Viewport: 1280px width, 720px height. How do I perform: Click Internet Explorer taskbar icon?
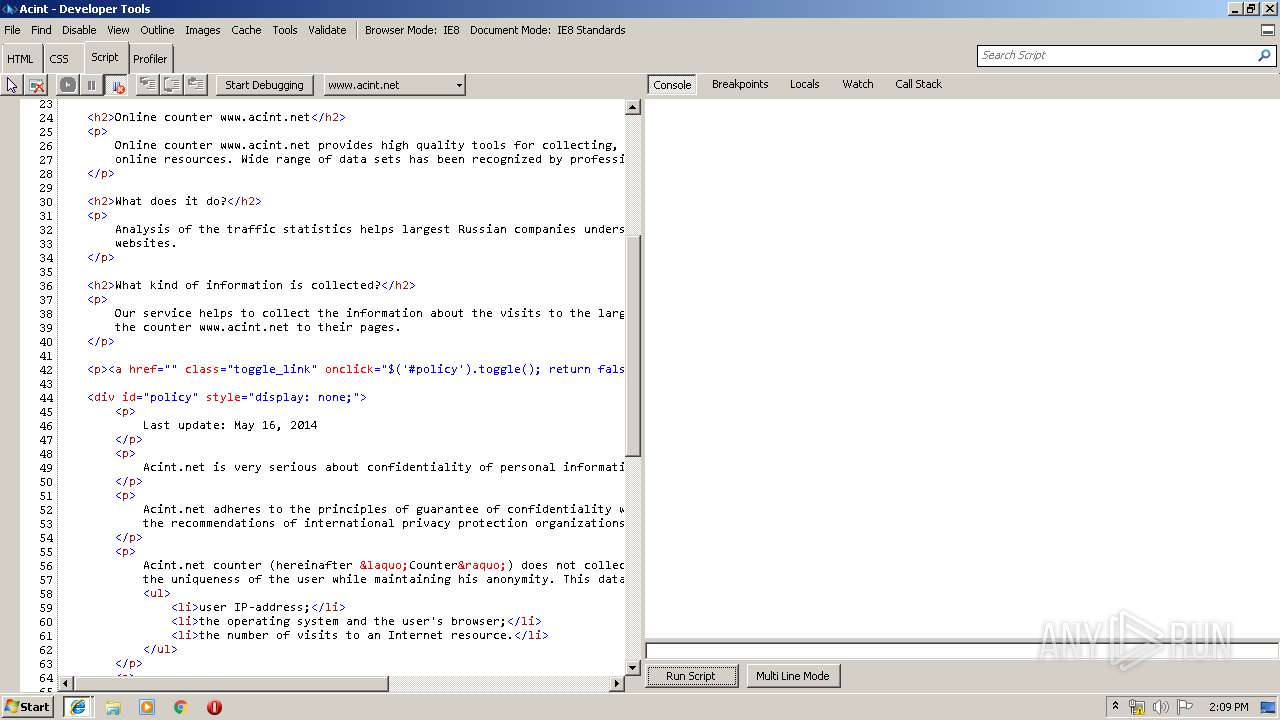click(77, 707)
